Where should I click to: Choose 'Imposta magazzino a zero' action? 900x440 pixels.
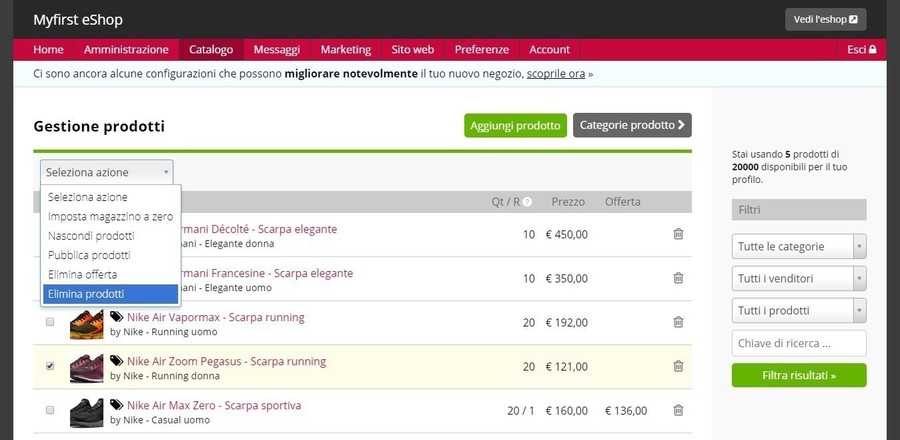111,216
